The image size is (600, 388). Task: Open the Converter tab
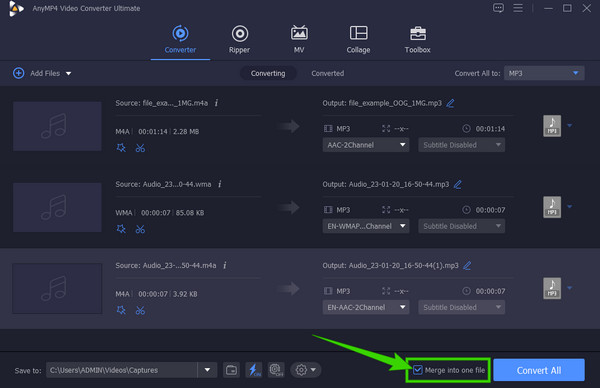click(180, 39)
